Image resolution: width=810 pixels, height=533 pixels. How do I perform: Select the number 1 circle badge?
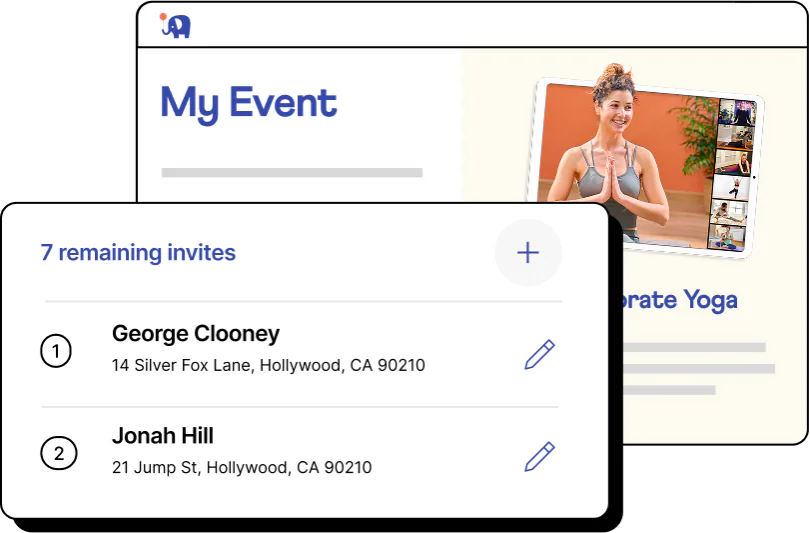56,351
